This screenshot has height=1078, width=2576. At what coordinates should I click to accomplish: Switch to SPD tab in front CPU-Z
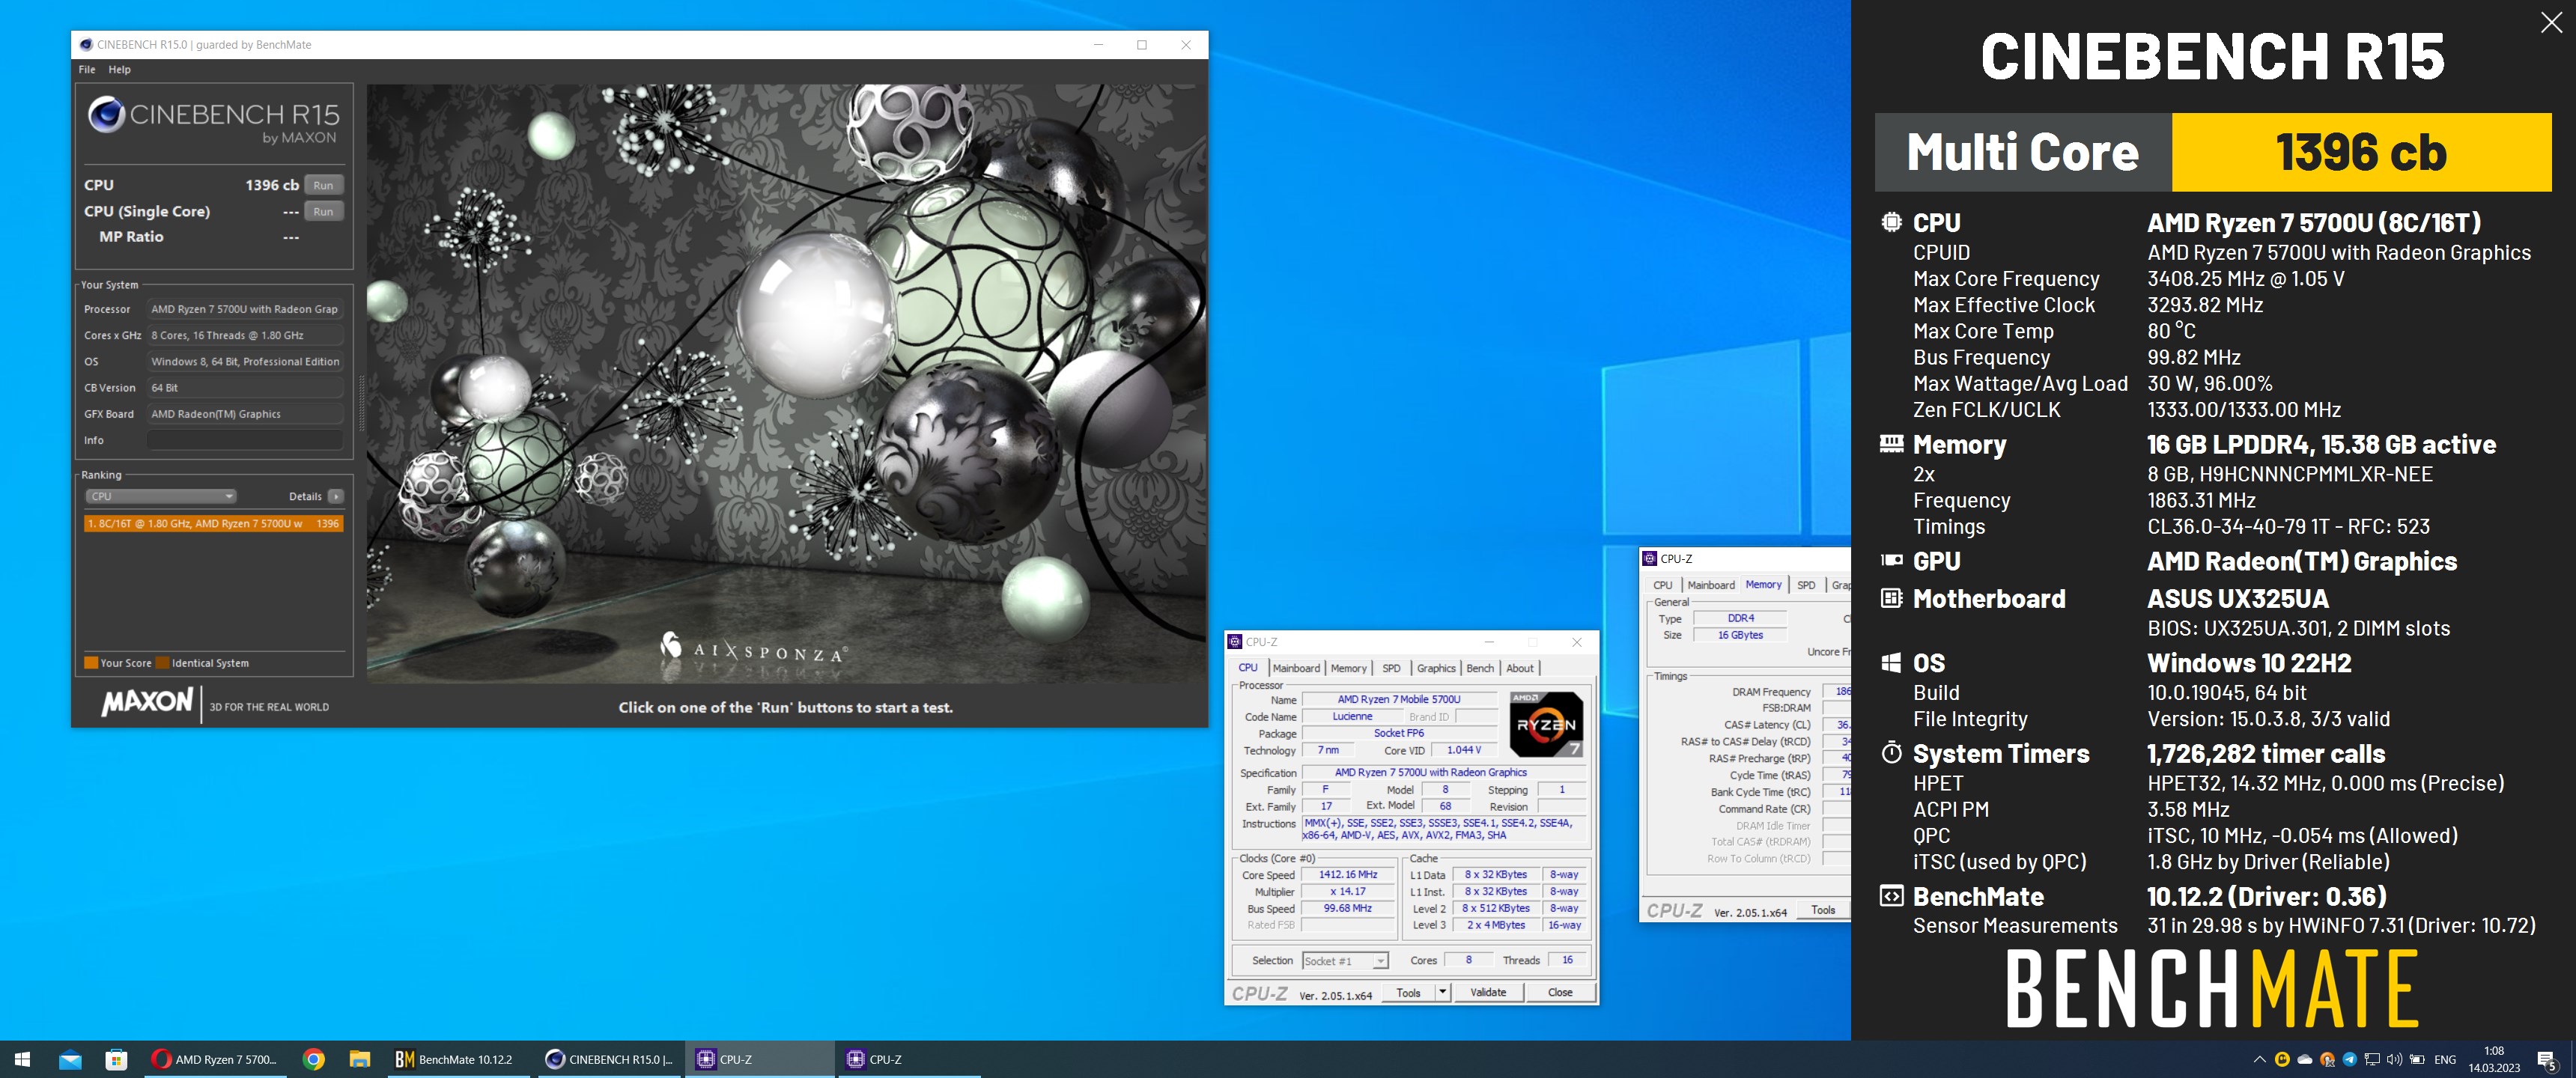1391,668
